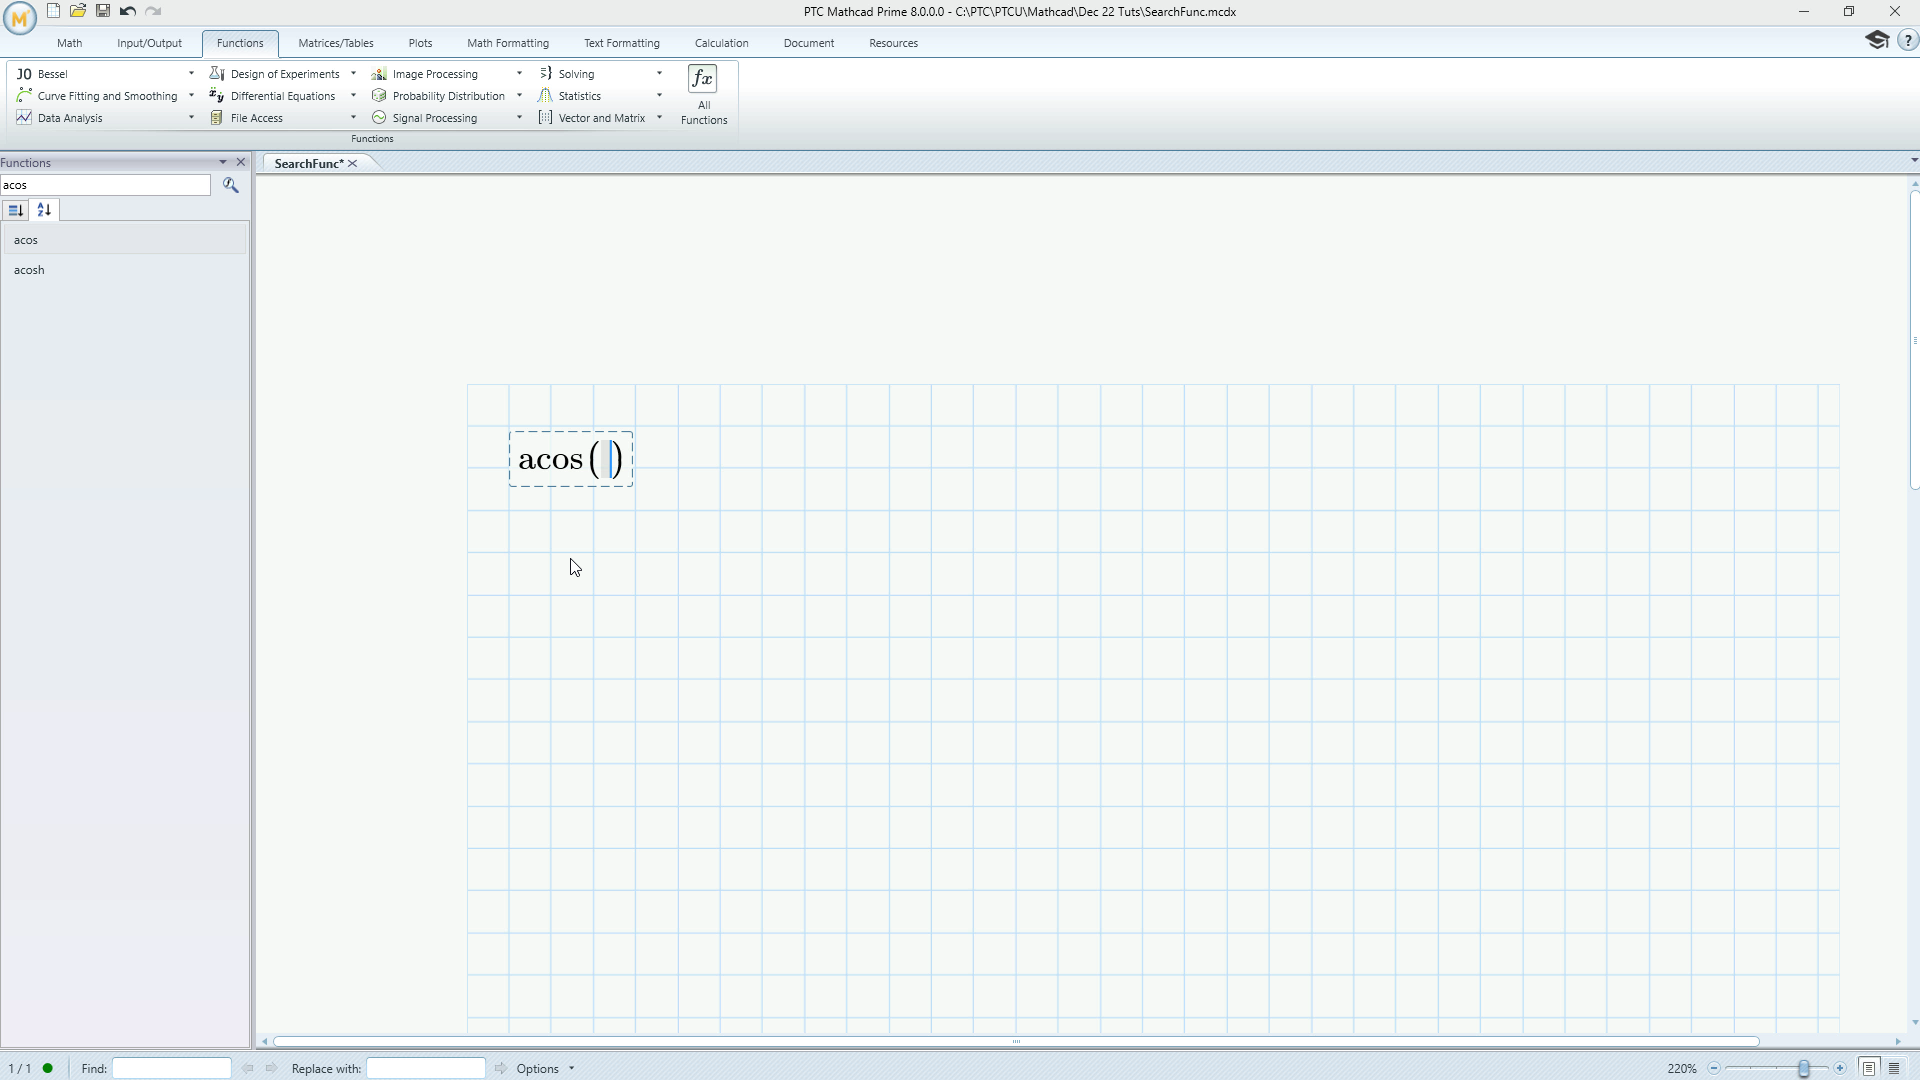
Task: Click the Find input field
Action: point(172,1068)
